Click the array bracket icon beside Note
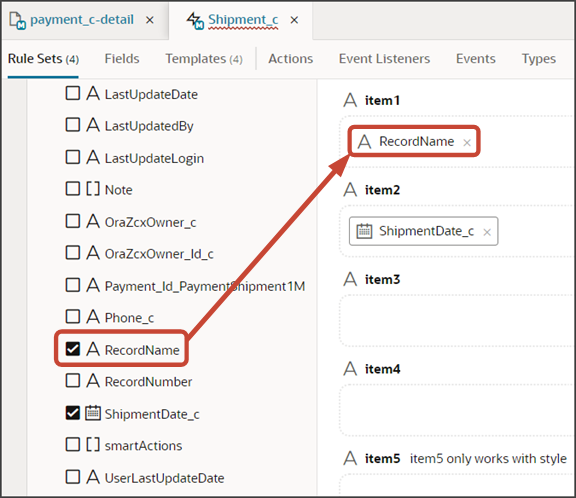The width and height of the screenshot is (576, 498). [x=93, y=189]
